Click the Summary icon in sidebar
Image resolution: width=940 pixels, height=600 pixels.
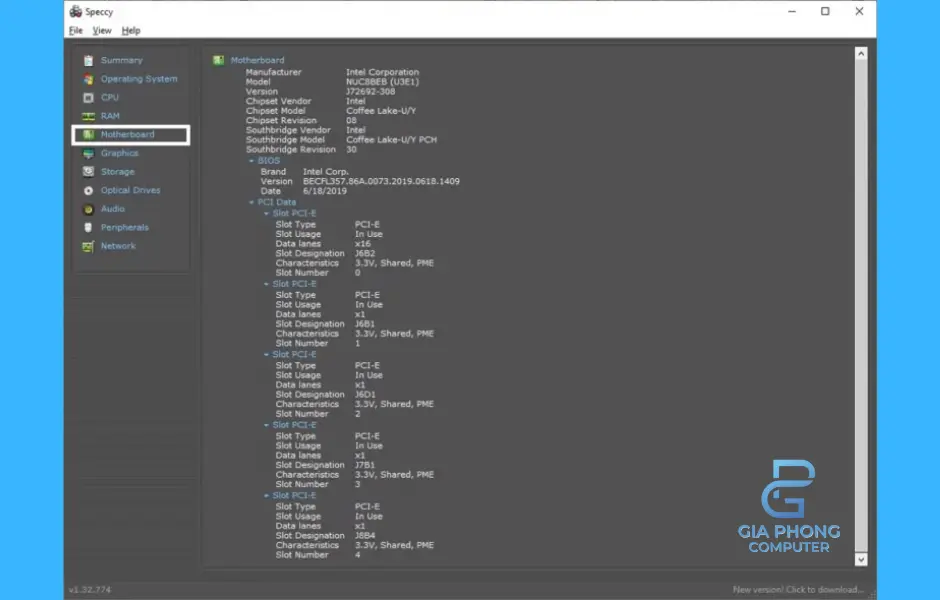(x=88, y=61)
